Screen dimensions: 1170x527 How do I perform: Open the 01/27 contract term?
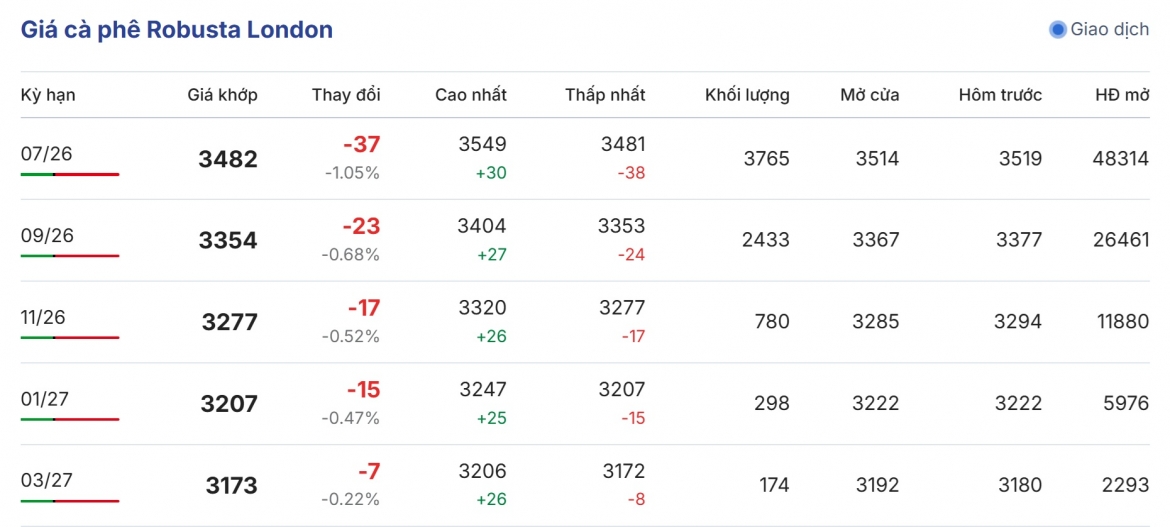click(46, 399)
